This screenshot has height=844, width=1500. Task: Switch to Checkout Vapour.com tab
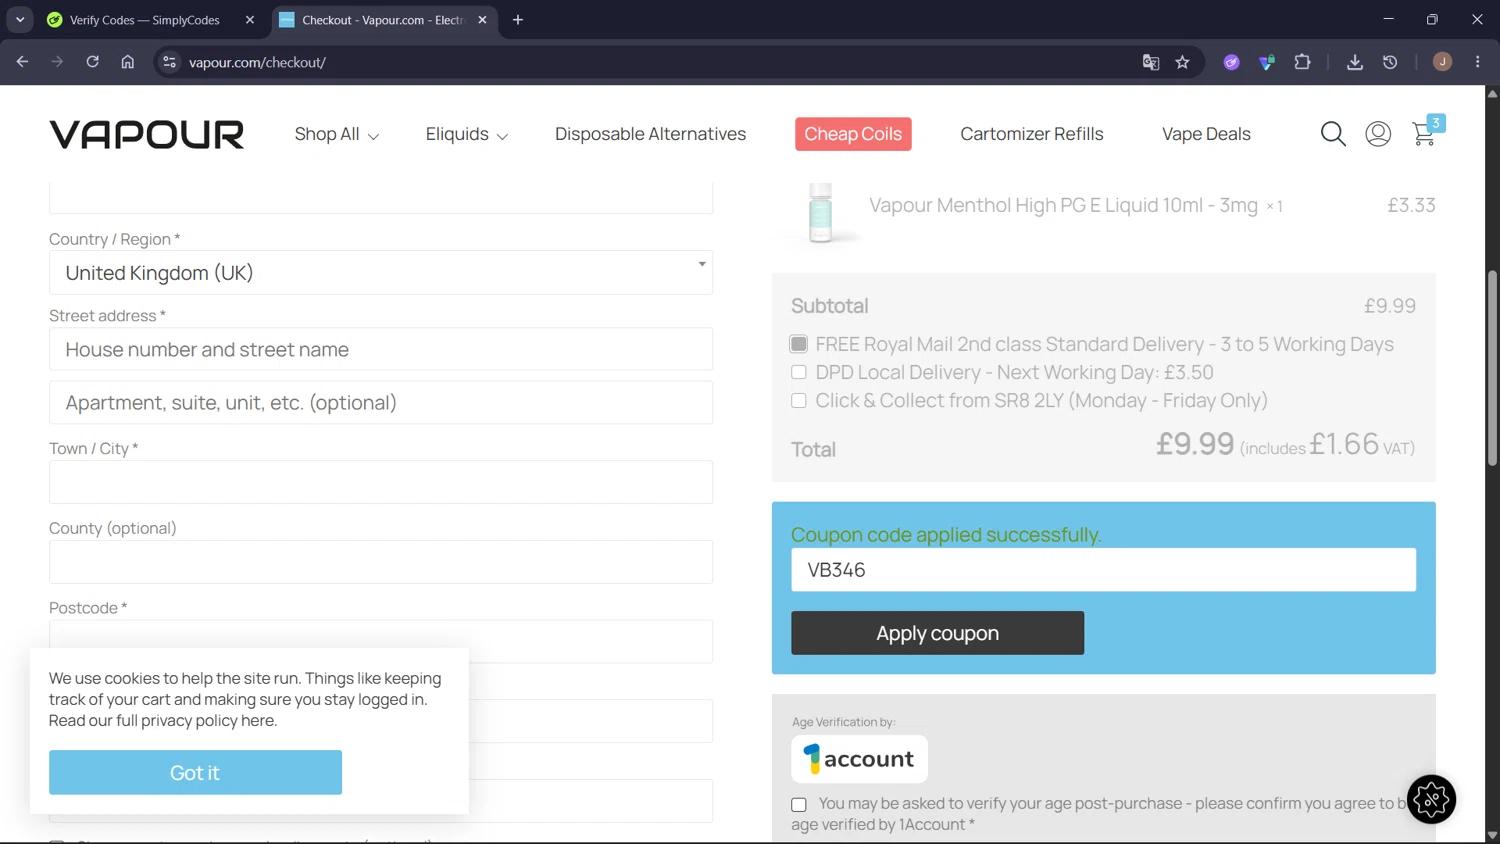click(385, 20)
